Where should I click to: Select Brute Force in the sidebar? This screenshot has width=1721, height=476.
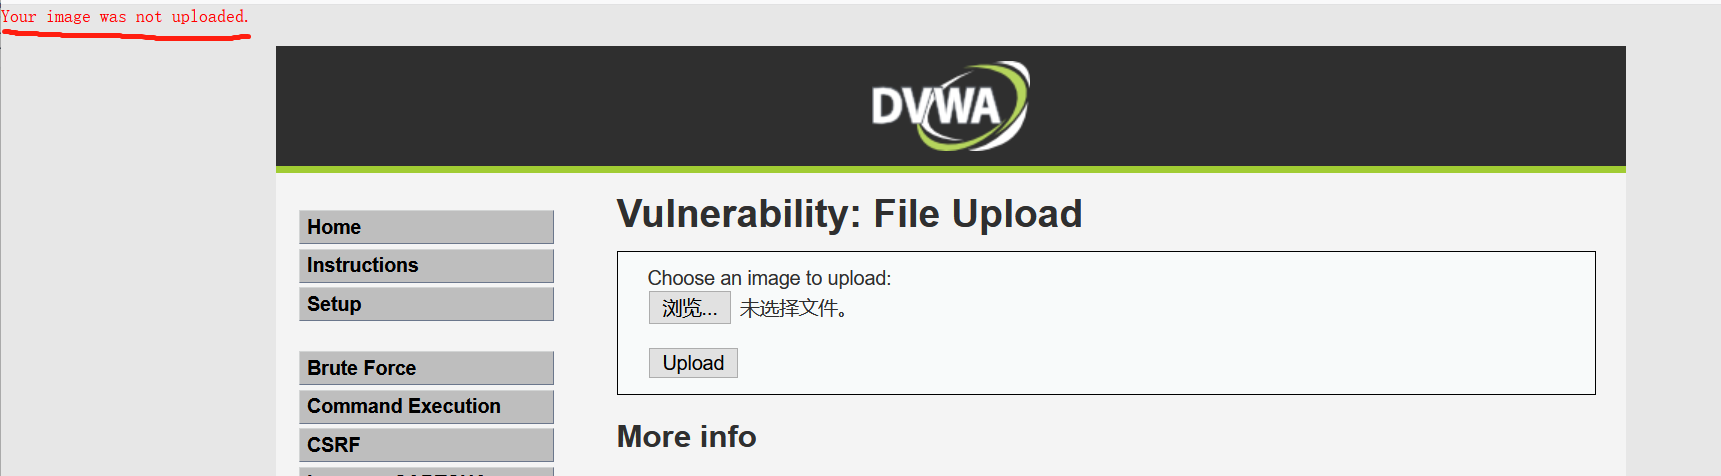point(426,368)
